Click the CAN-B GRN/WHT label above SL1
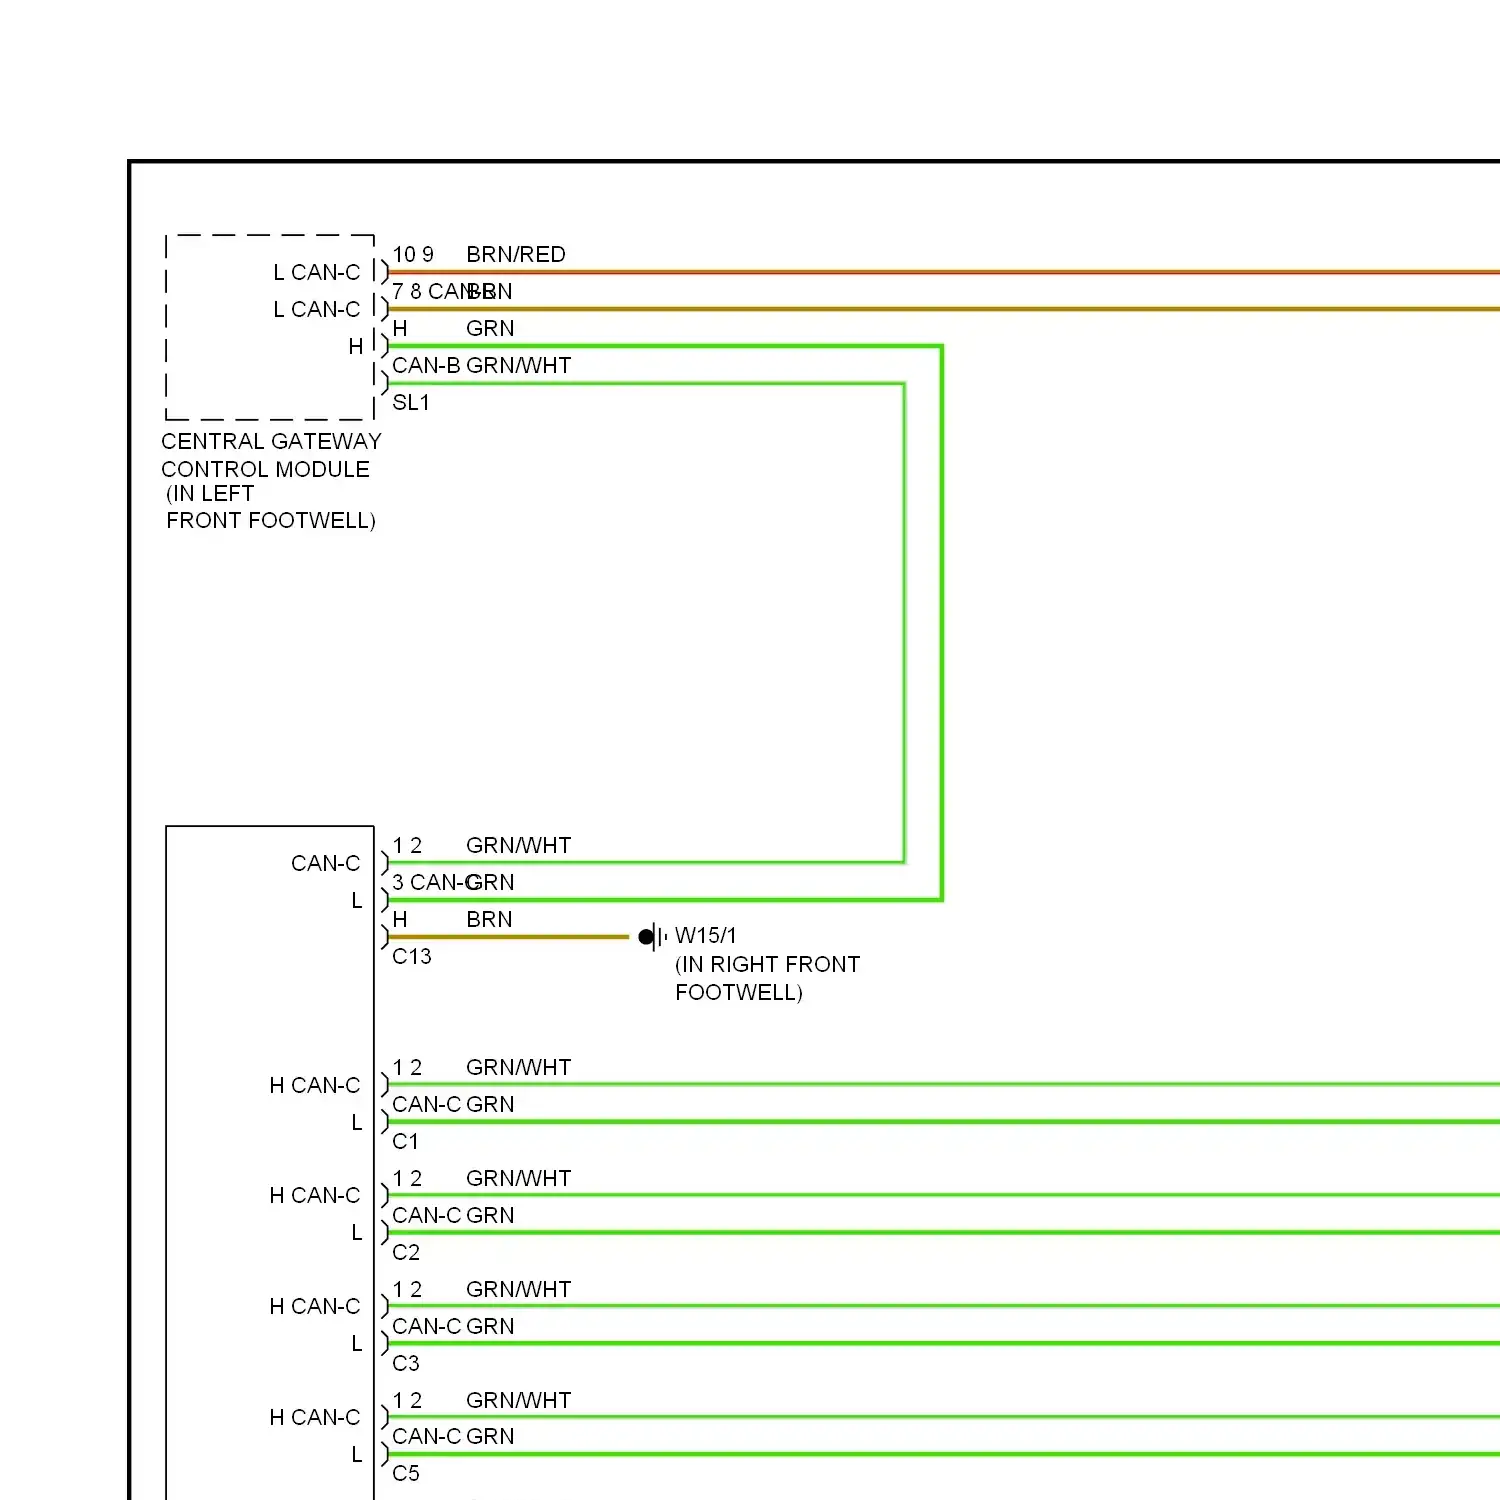 tap(482, 365)
